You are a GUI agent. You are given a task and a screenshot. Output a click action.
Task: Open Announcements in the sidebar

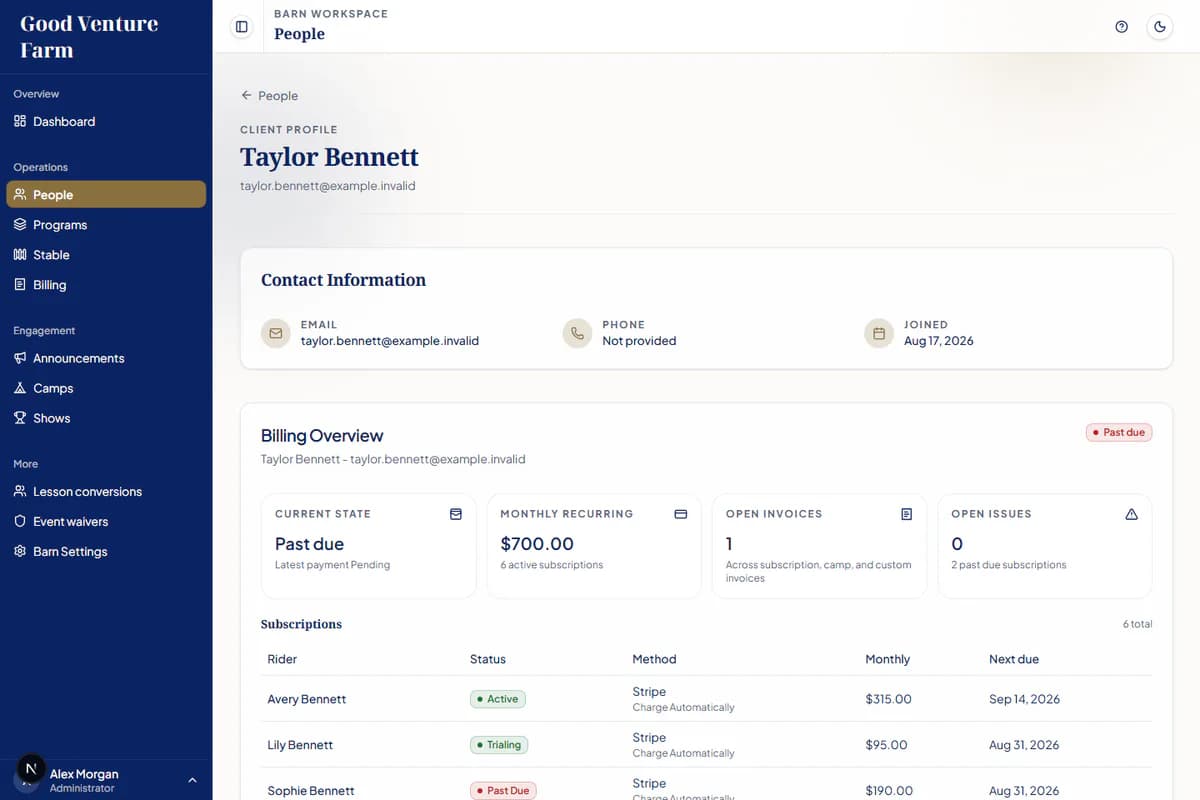pyautogui.click(x=106, y=358)
